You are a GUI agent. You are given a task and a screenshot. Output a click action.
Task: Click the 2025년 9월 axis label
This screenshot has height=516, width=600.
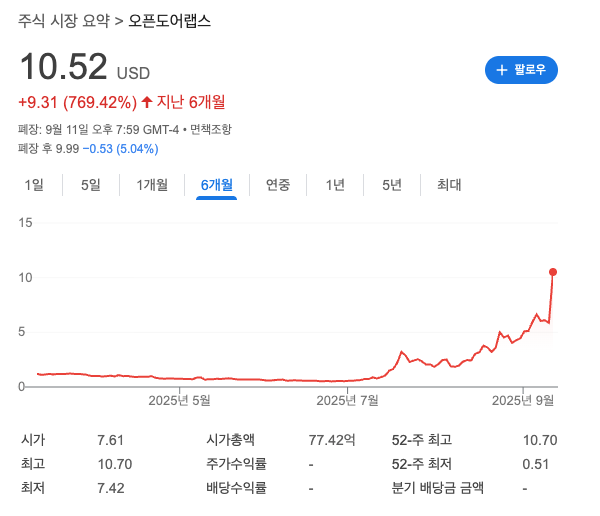(x=523, y=401)
